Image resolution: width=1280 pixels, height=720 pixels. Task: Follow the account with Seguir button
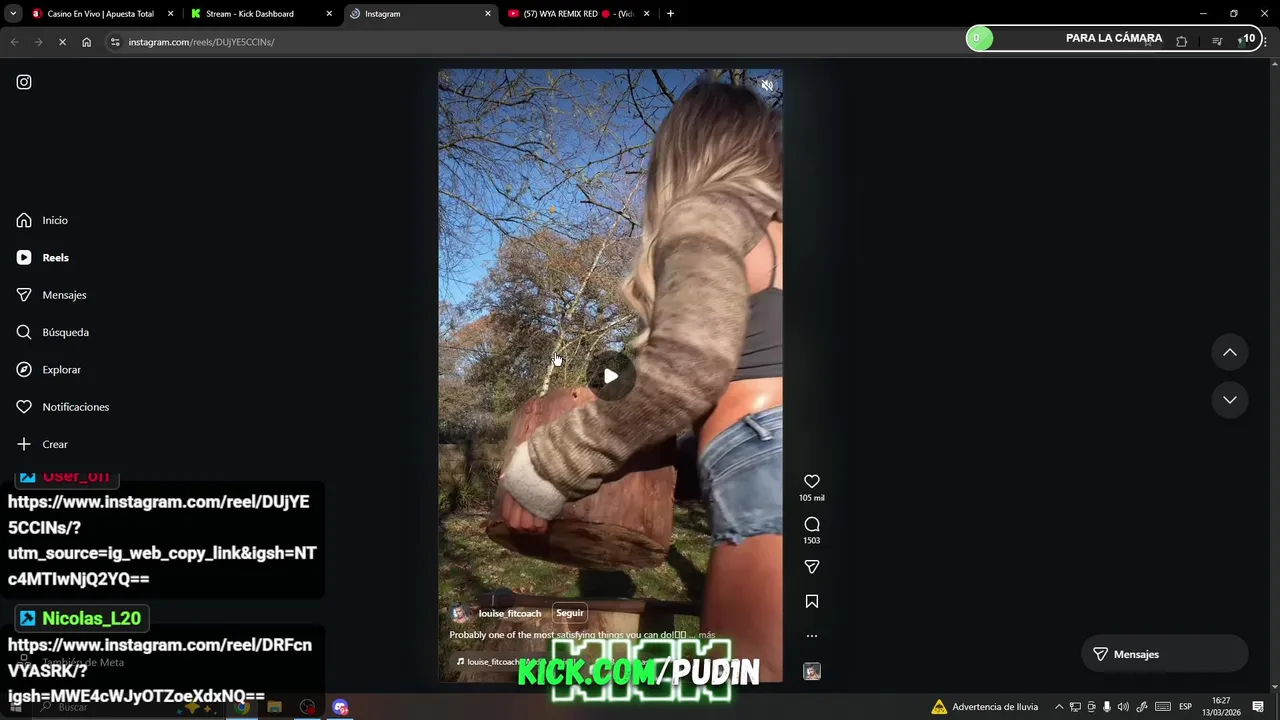pos(569,613)
